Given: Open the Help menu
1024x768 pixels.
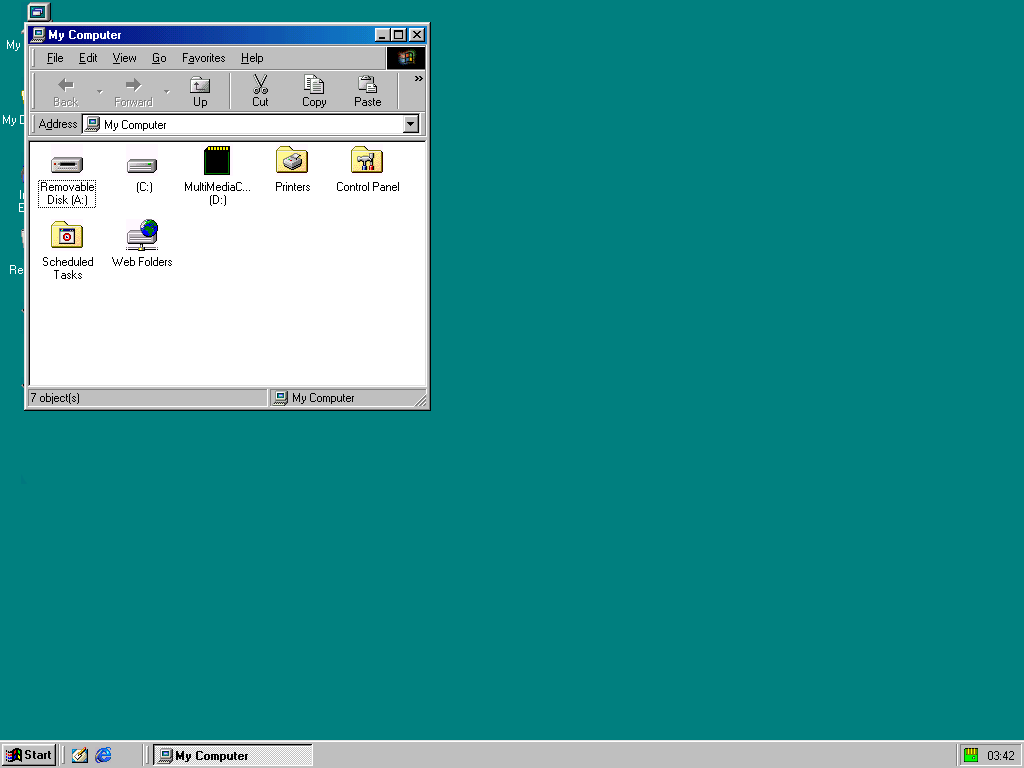Looking at the screenshot, I should (x=251, y=58).
